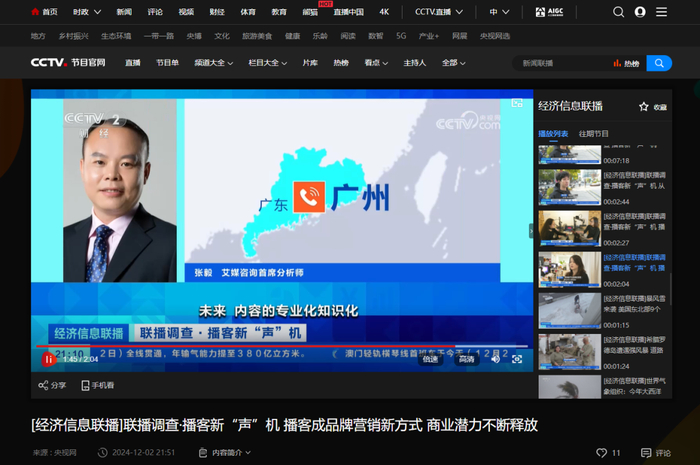
Task: Share the video via 分享
Action: click(52, 385)
